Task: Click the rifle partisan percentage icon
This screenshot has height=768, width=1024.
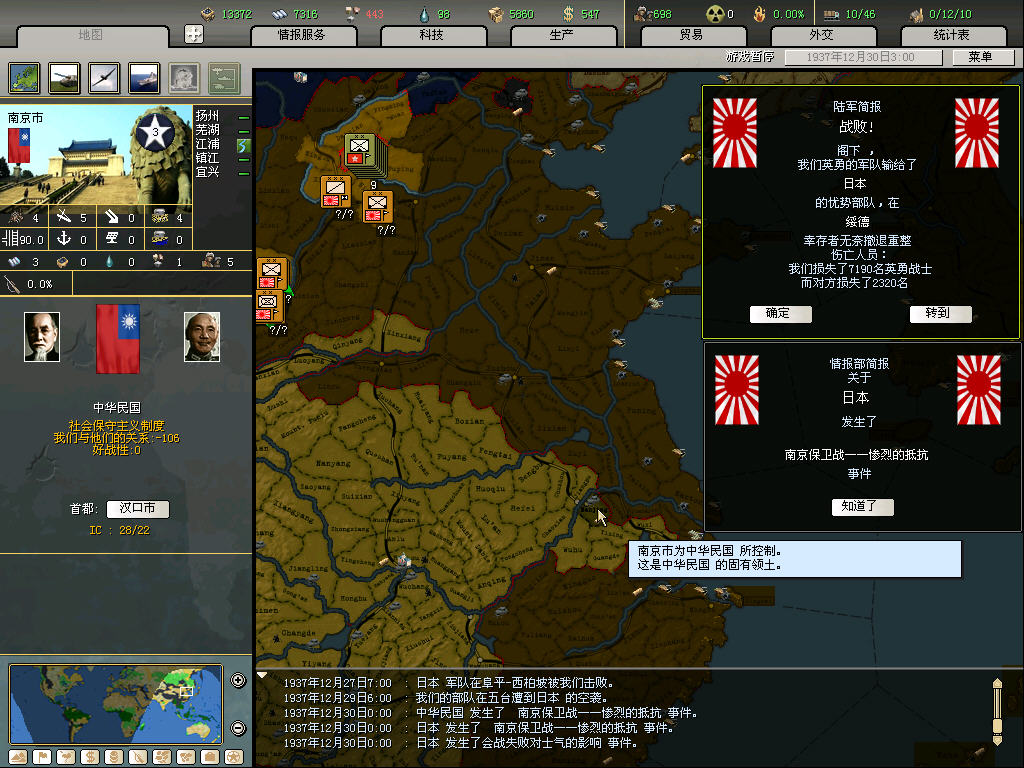Action: pos(12,284)
